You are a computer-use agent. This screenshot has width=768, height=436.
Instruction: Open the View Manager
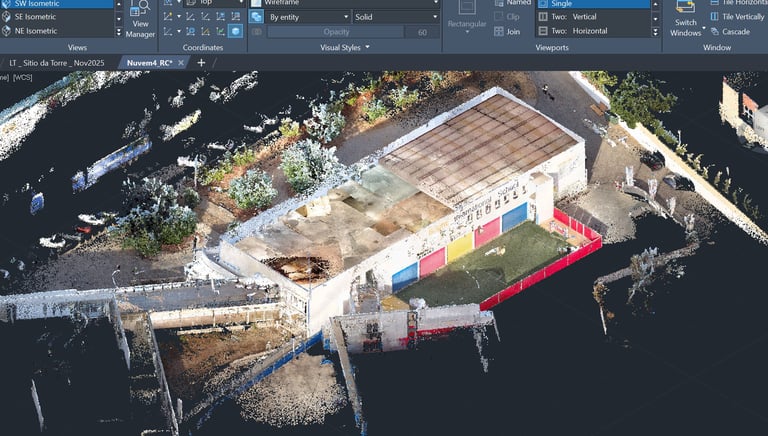(x=140, y=20)
